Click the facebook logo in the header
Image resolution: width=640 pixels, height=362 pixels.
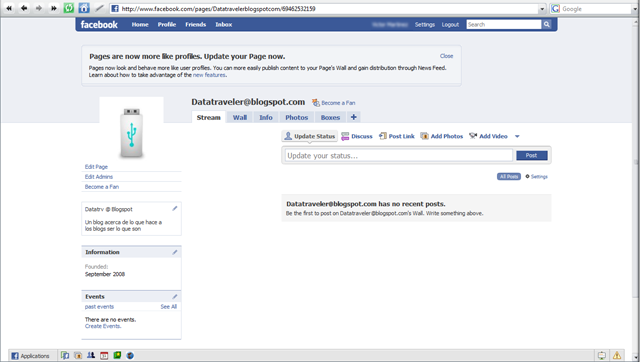(99, 24)
